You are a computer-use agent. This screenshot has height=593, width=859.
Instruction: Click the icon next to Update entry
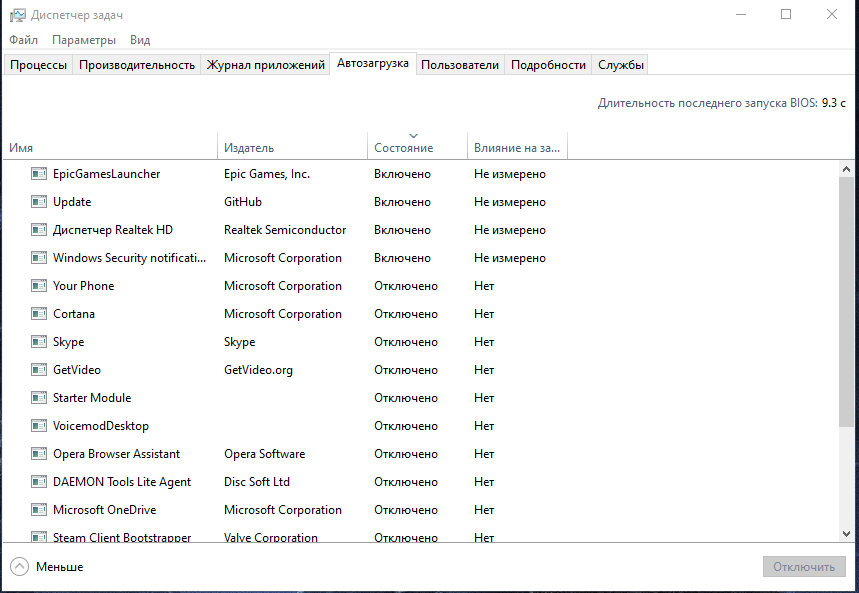click(x=39, y=202)
